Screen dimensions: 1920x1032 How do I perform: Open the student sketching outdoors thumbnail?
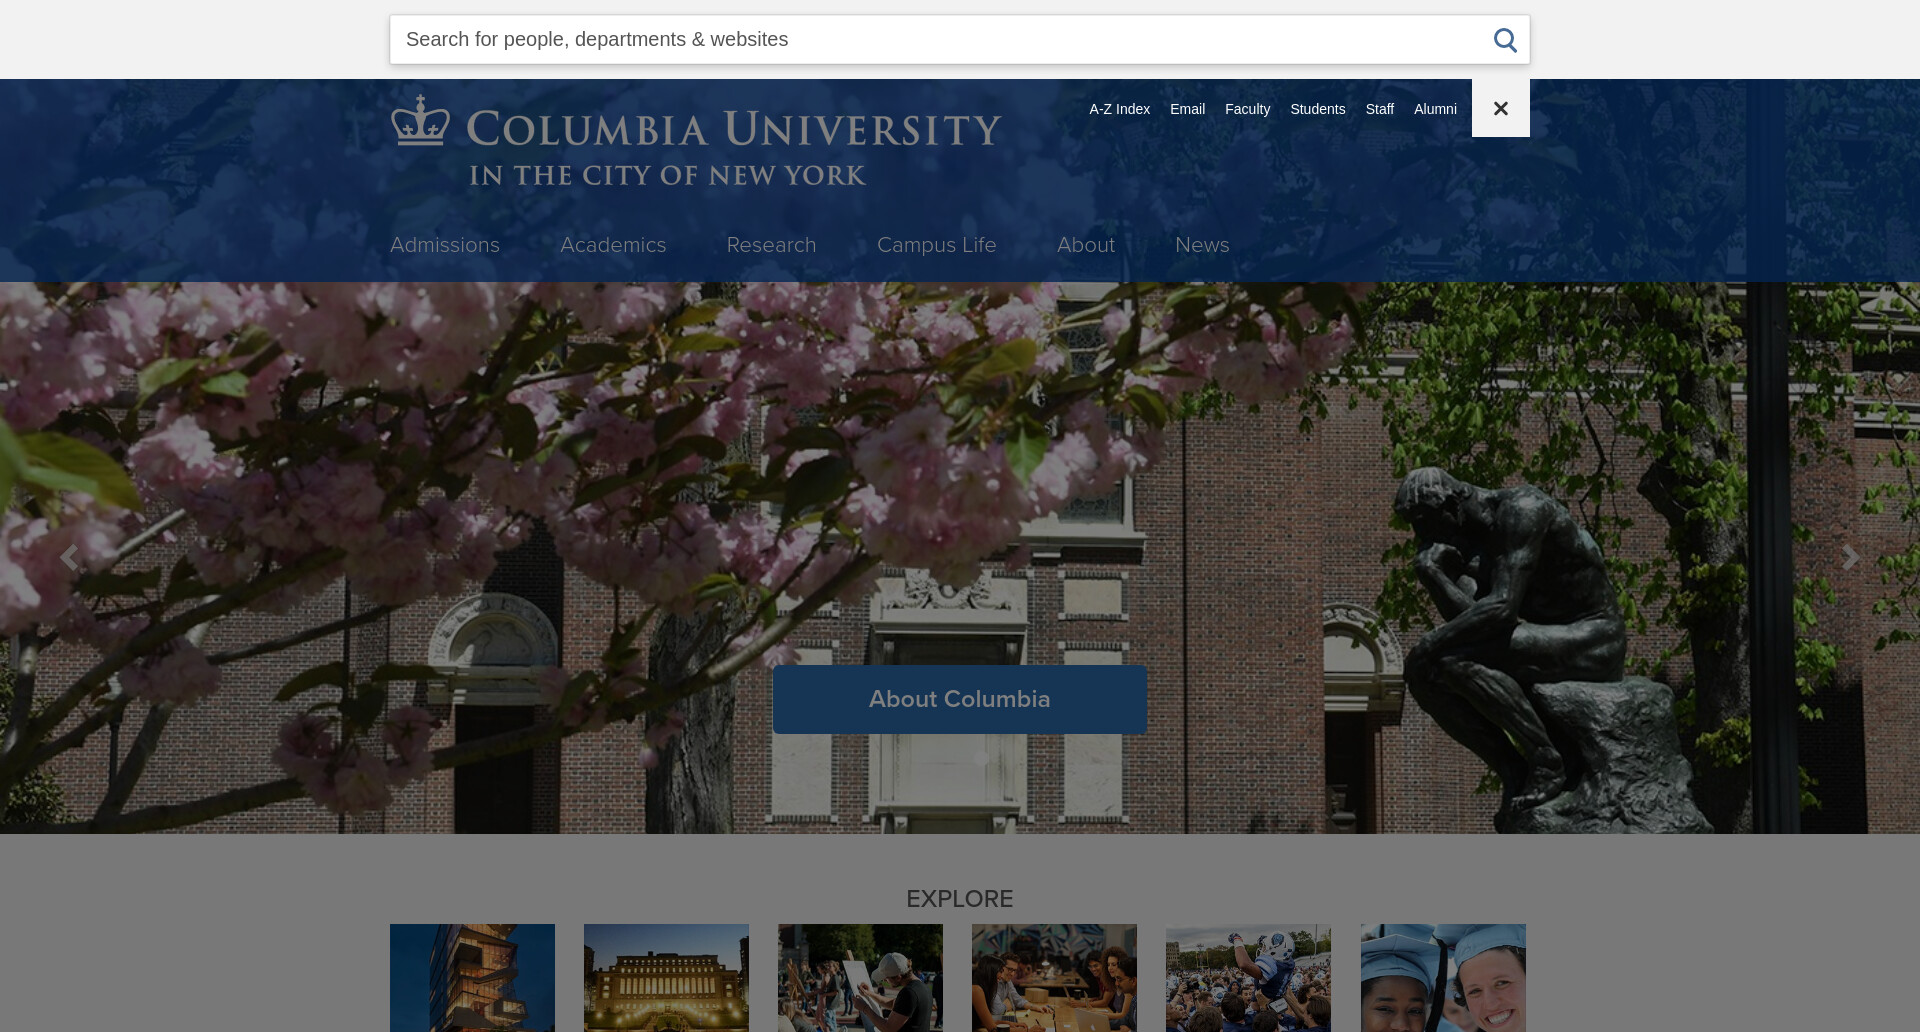pyautogui.click(x=860, y=978)
